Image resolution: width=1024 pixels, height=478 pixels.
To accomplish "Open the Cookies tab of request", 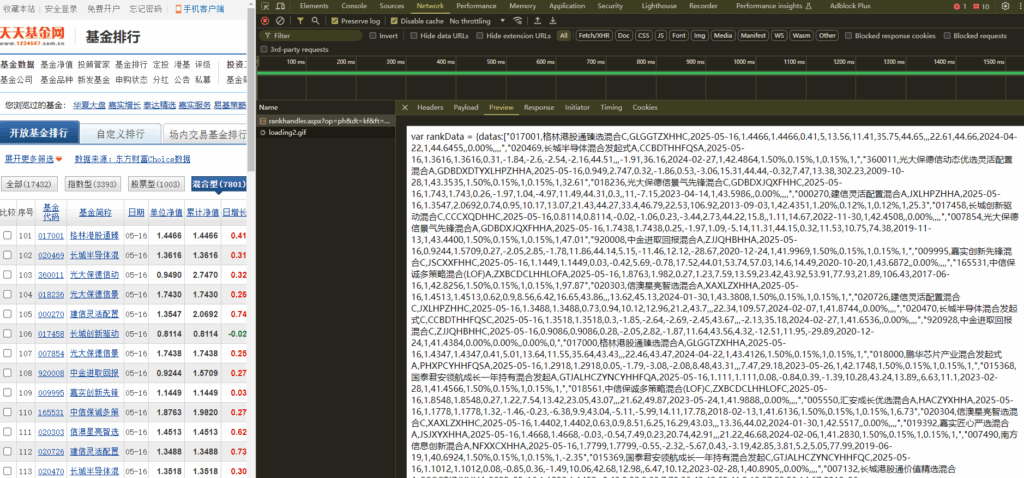I will click(x=645, y=107).
